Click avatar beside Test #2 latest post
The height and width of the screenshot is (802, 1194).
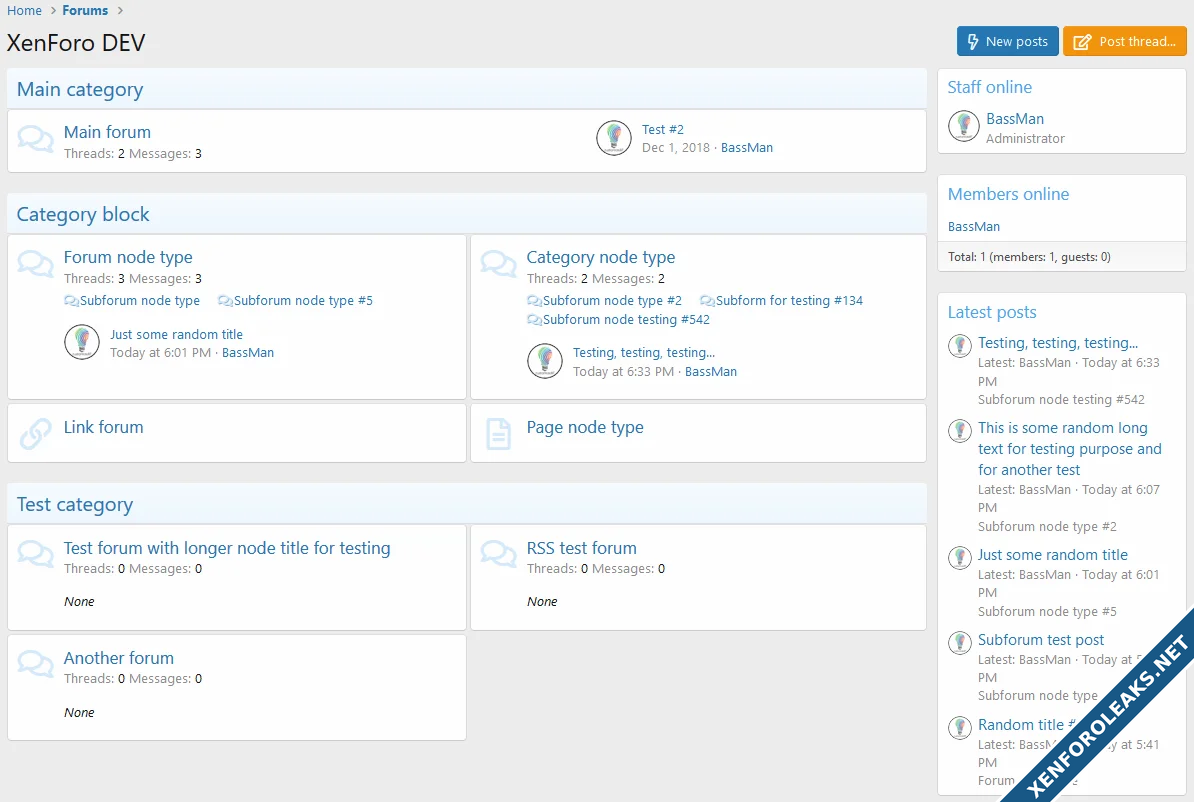pyautogui.click(x=614, y=138)
